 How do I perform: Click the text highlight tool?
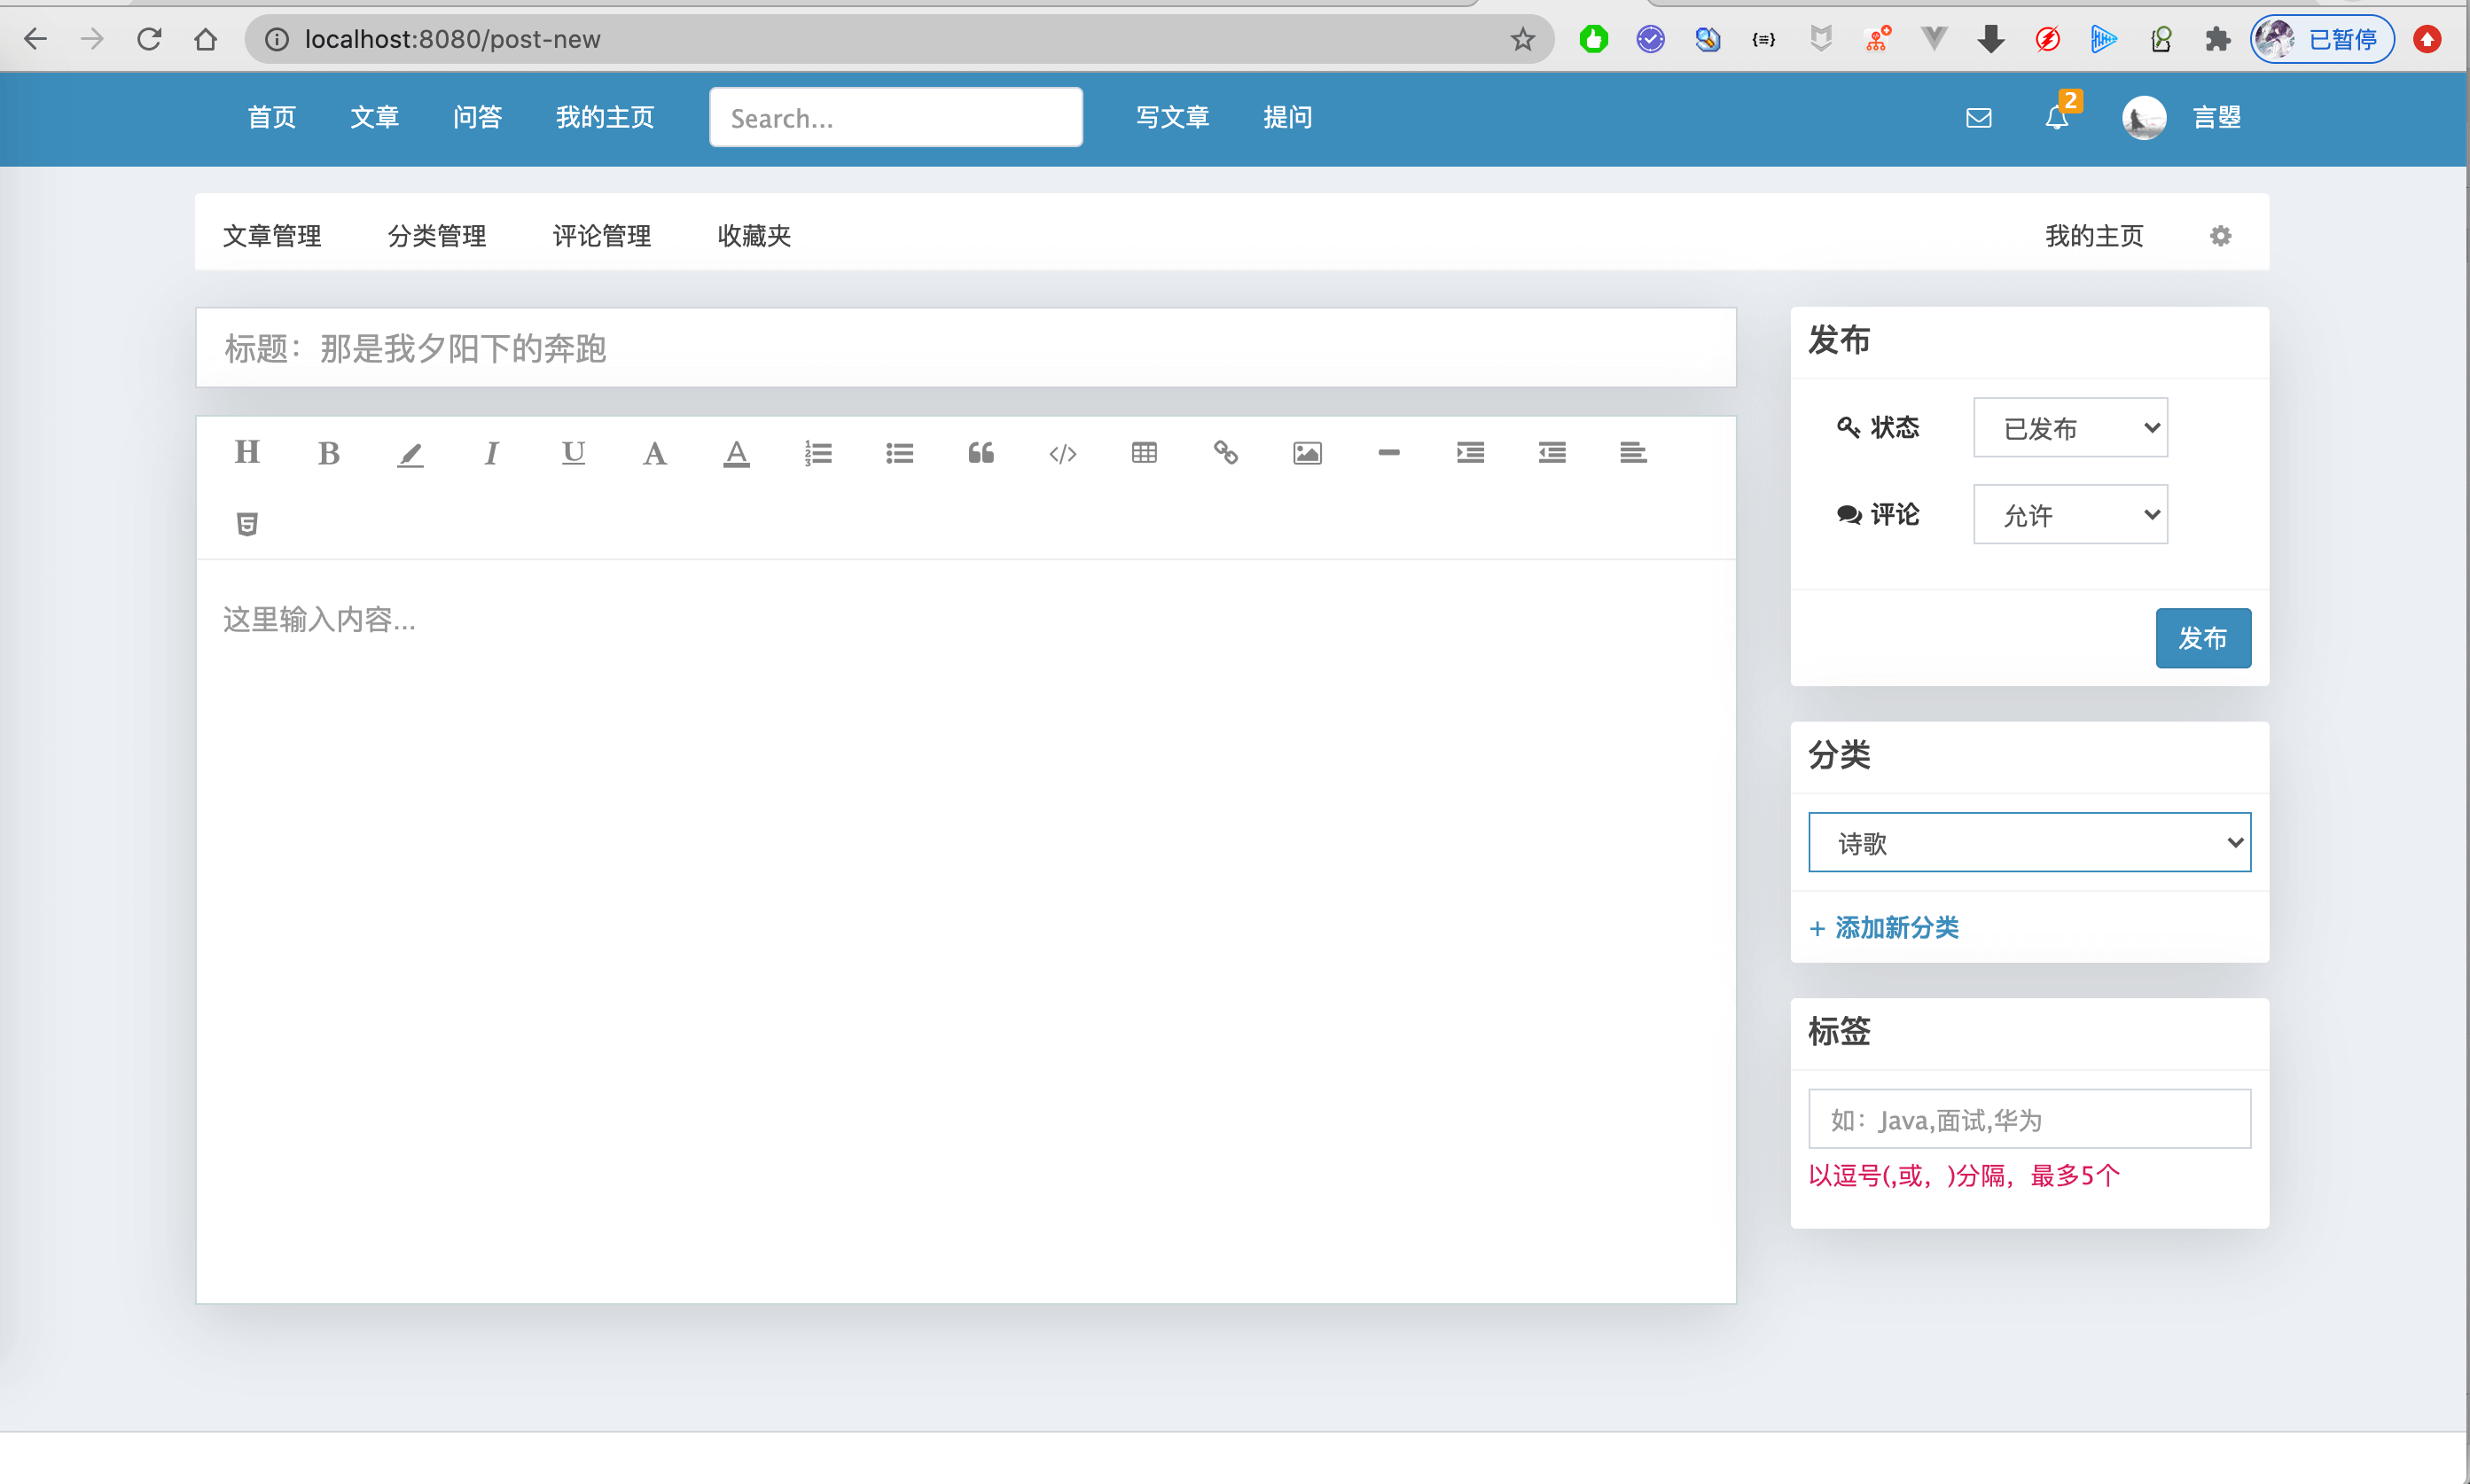[x=410, y=452]
